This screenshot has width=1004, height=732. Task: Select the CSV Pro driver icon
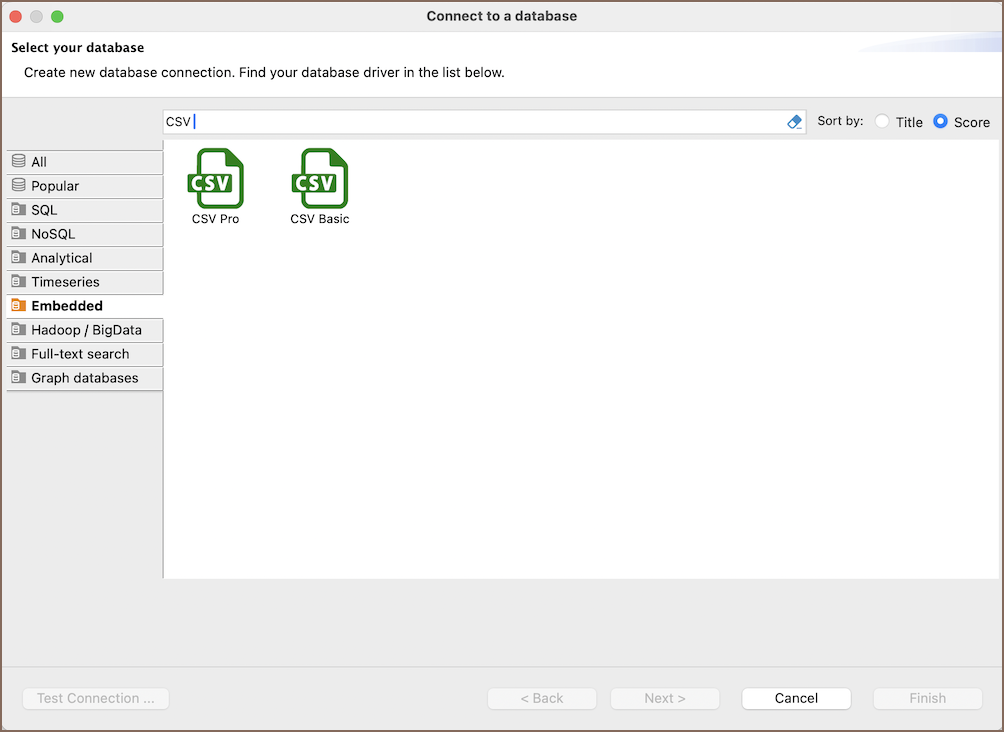tap(215, 179)
